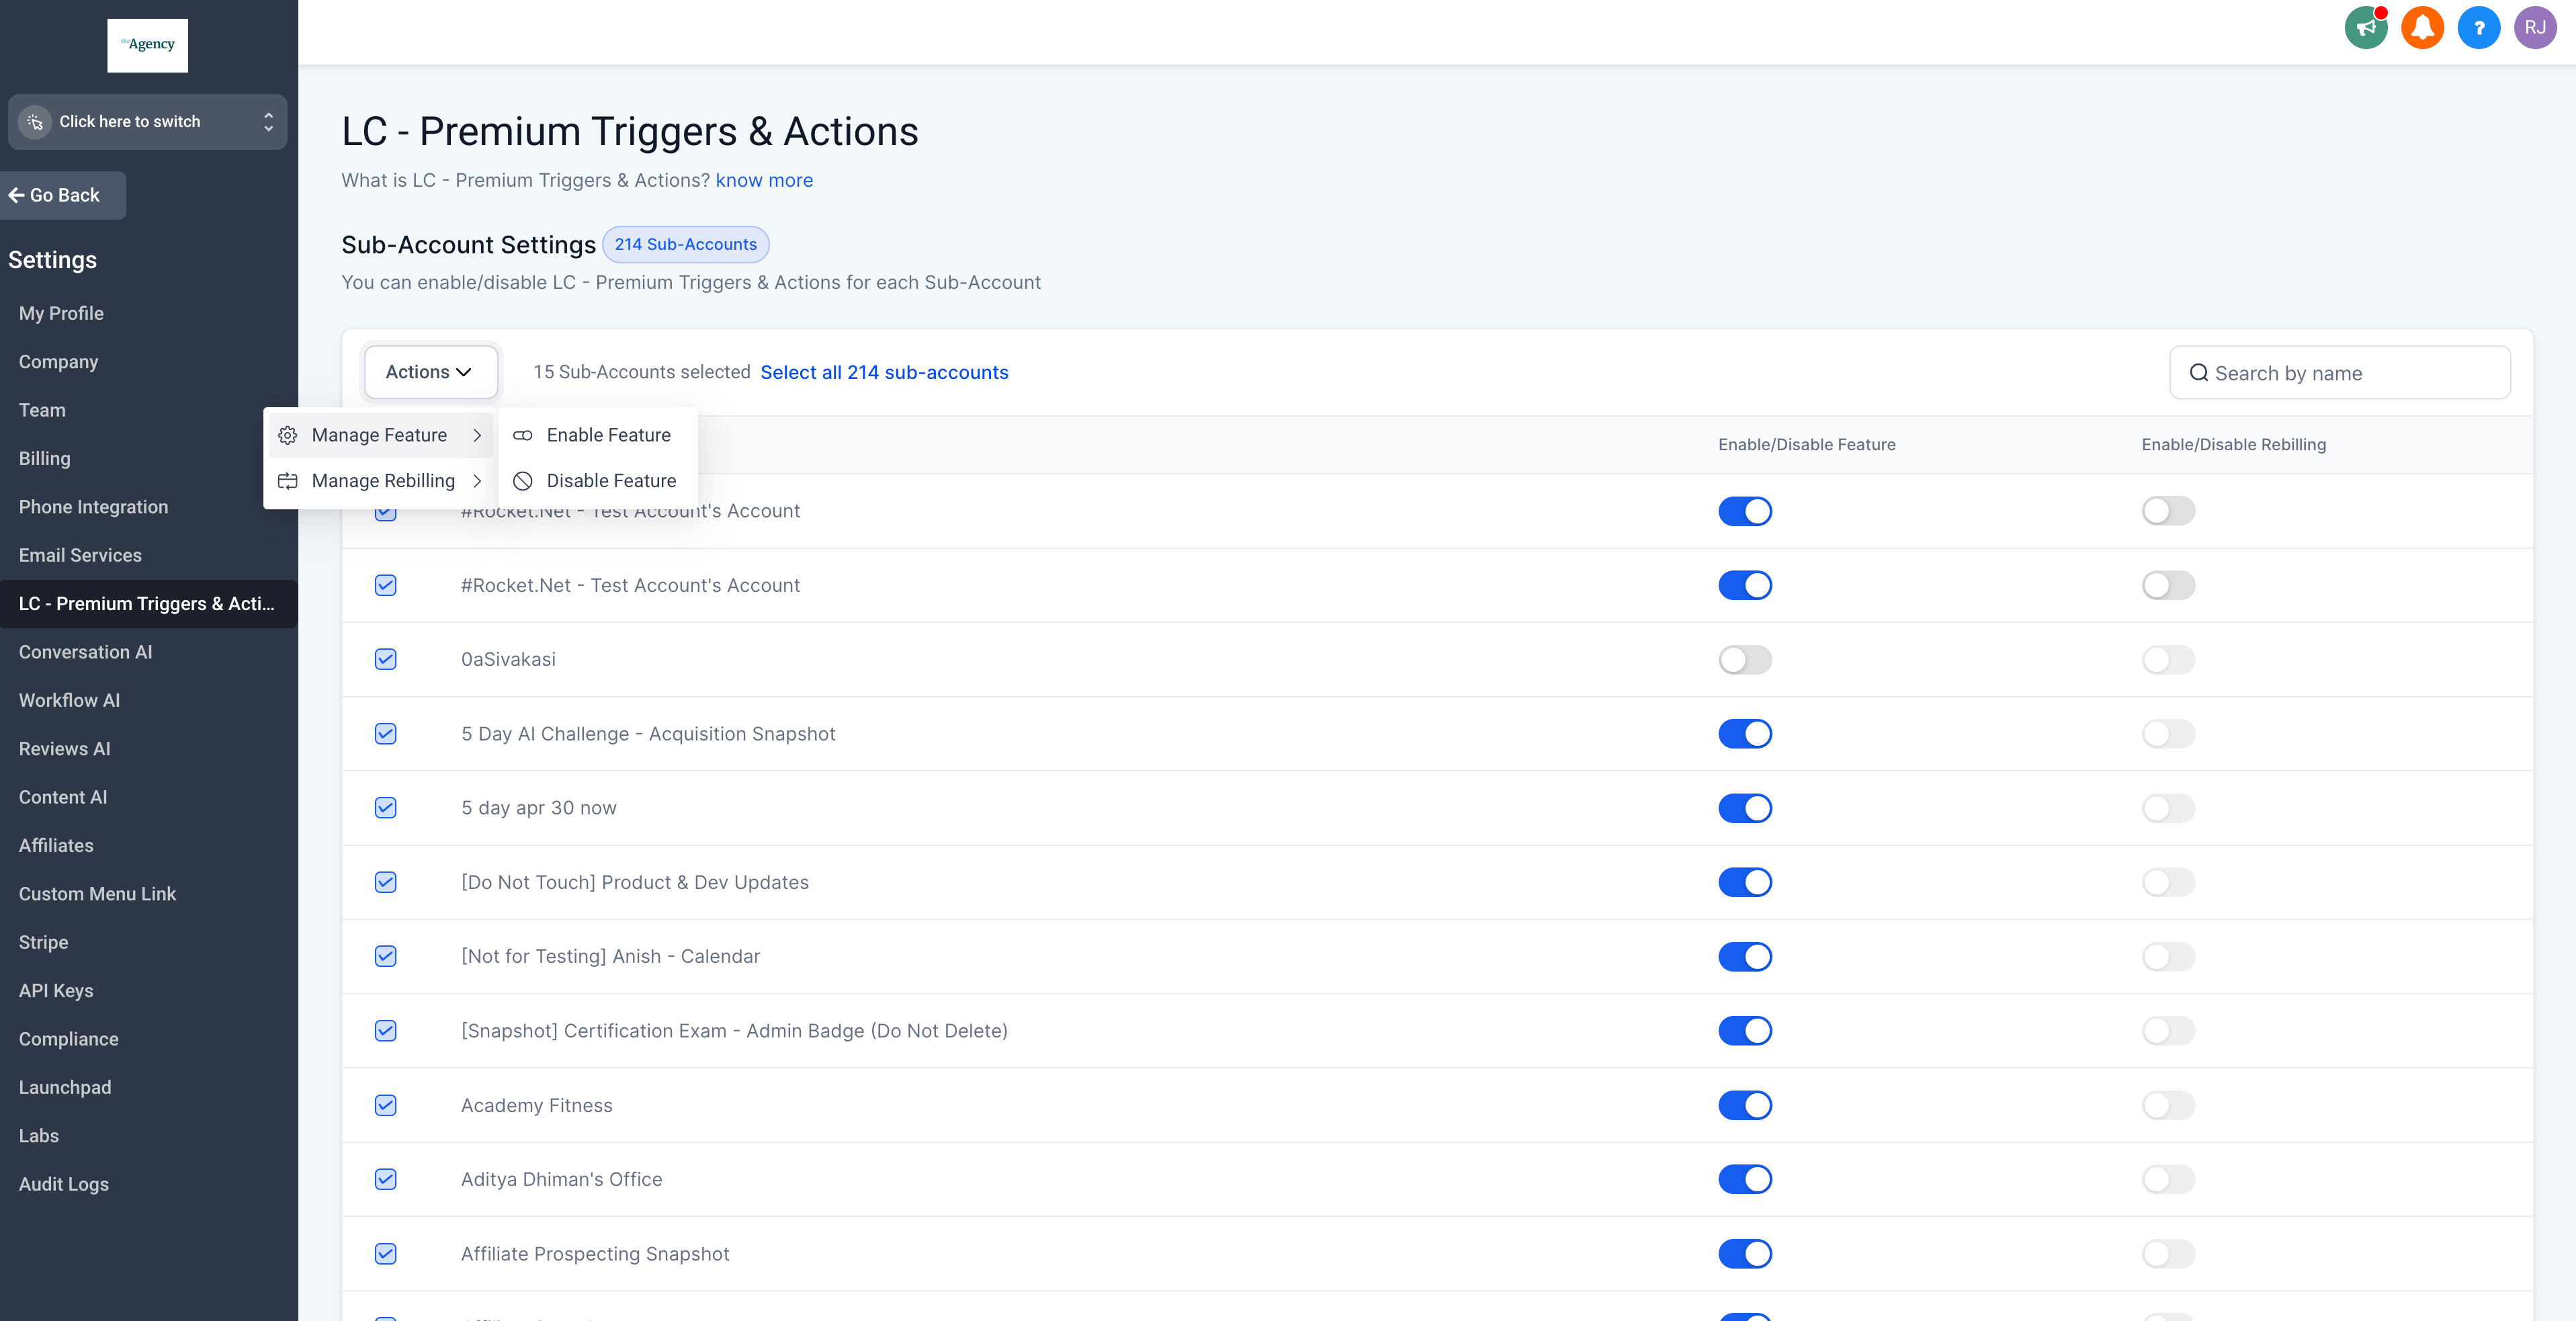Click the Manage Rebilling card icon
2576x1321 pixels.
pos(288,481)
